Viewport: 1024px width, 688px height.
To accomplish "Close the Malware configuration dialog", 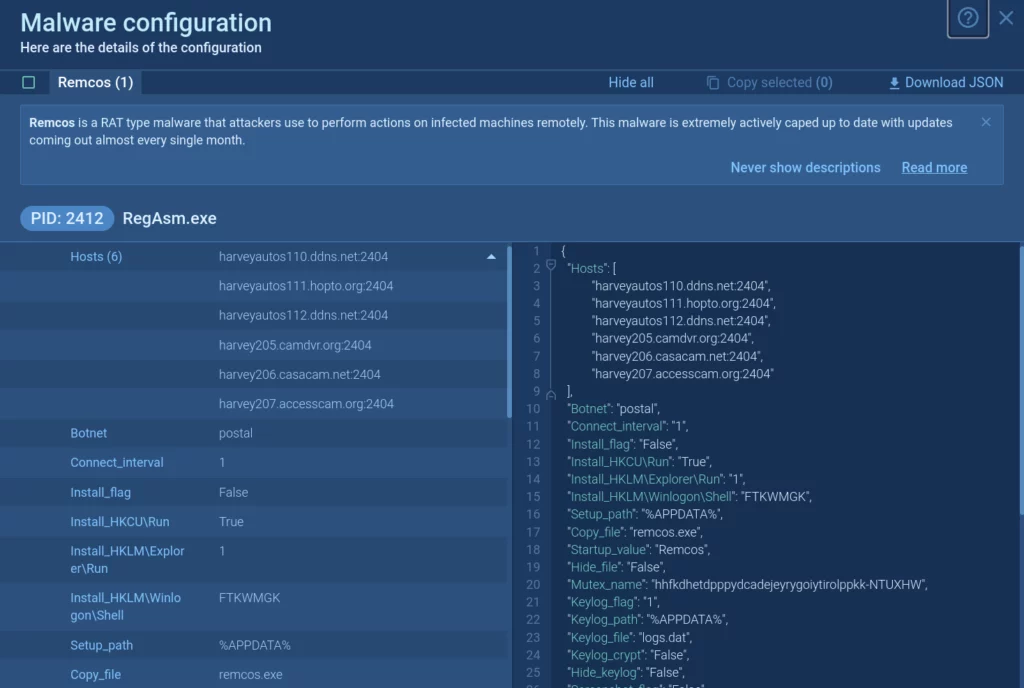I will [x=1006, y=18].
